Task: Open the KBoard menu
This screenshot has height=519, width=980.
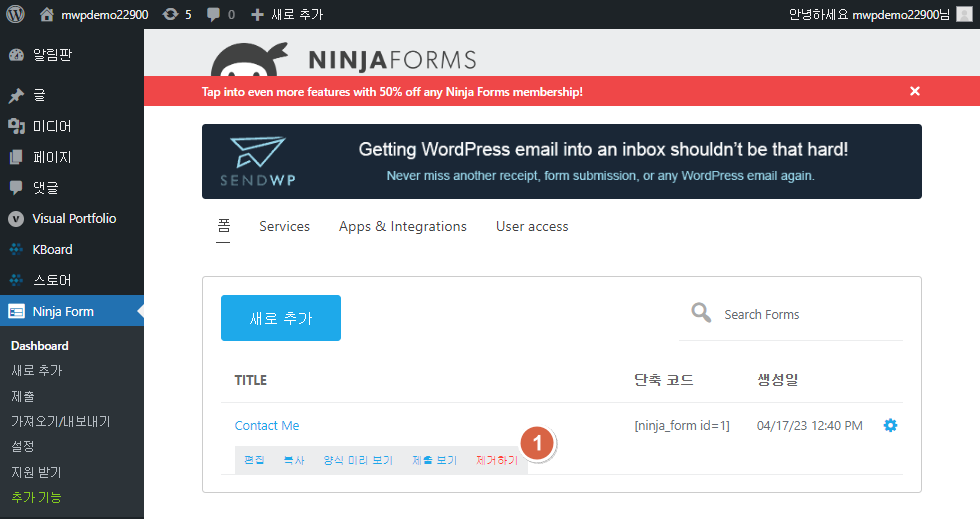Action: (x=72, y=249)
